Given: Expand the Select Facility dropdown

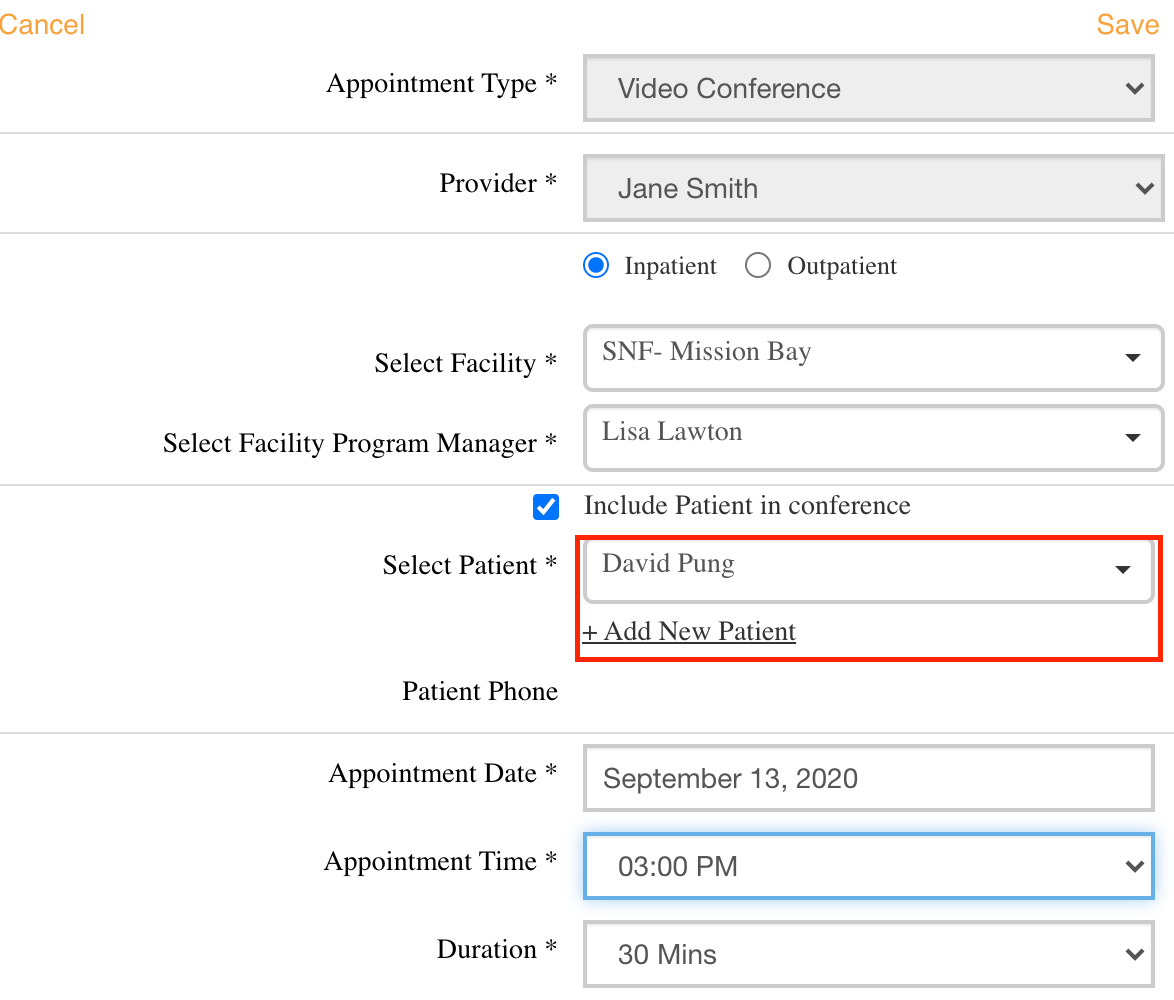Looking at the screenshot, I should [x=872, y=356].
